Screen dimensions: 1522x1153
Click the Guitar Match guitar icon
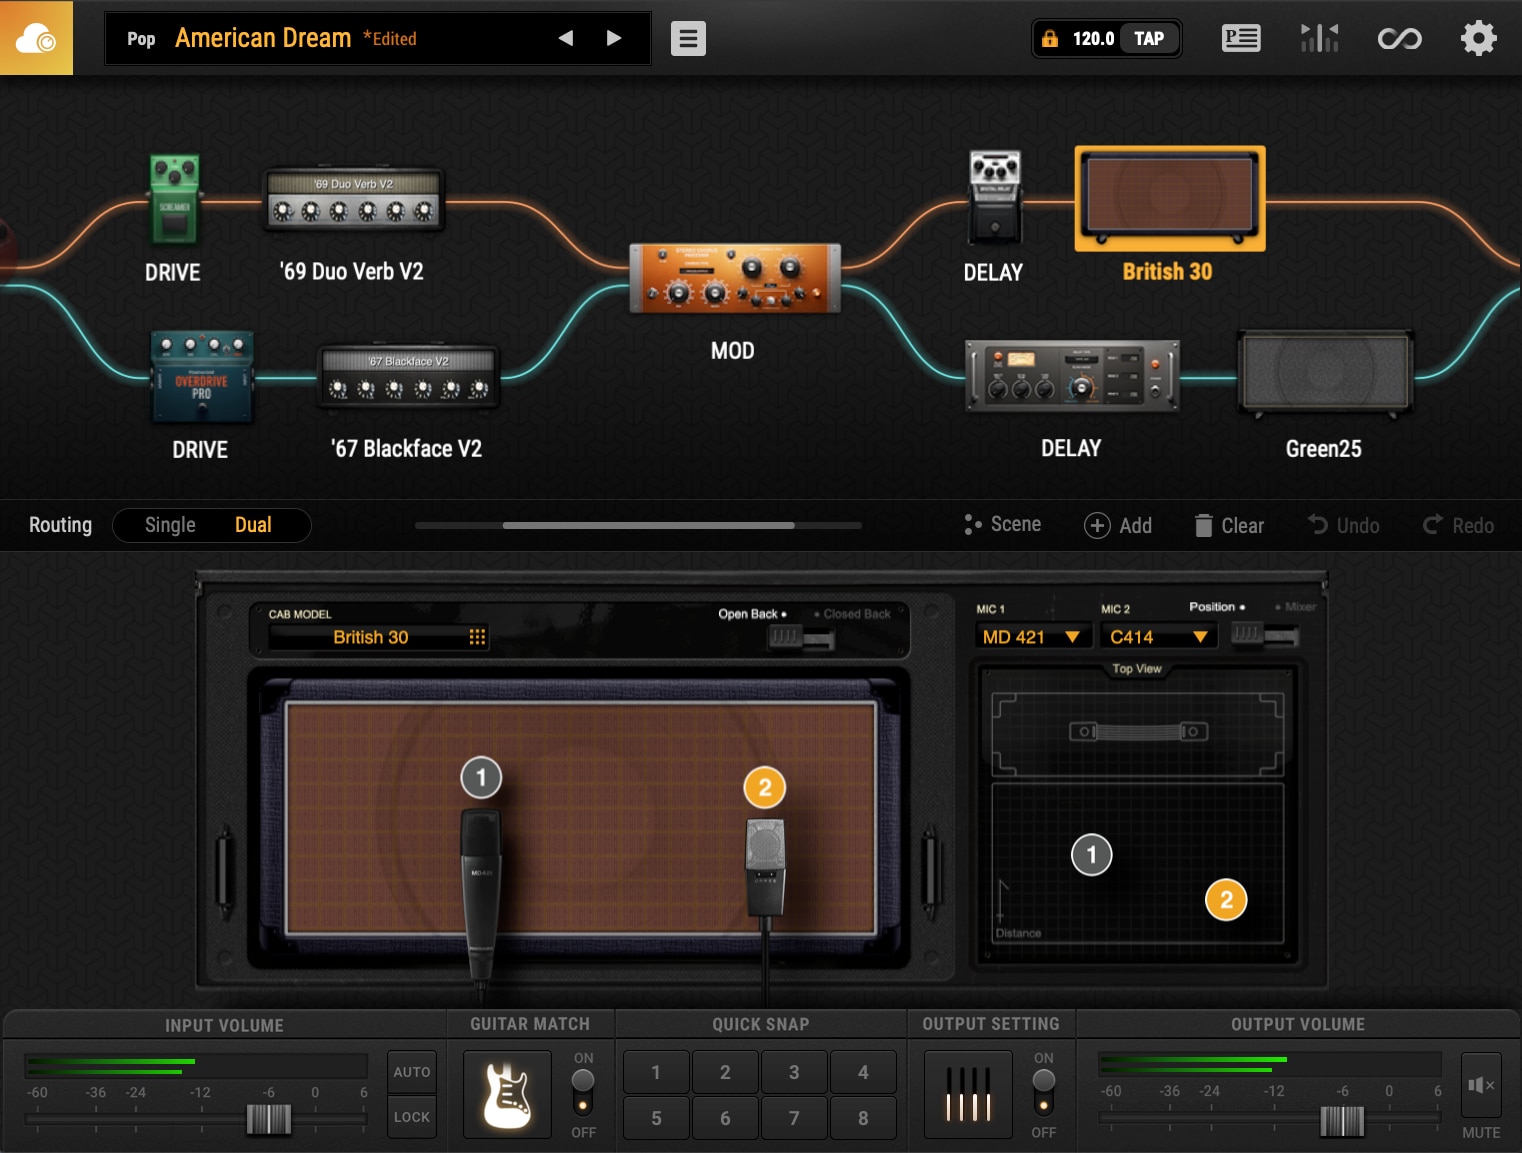(x=507, y=1094)
